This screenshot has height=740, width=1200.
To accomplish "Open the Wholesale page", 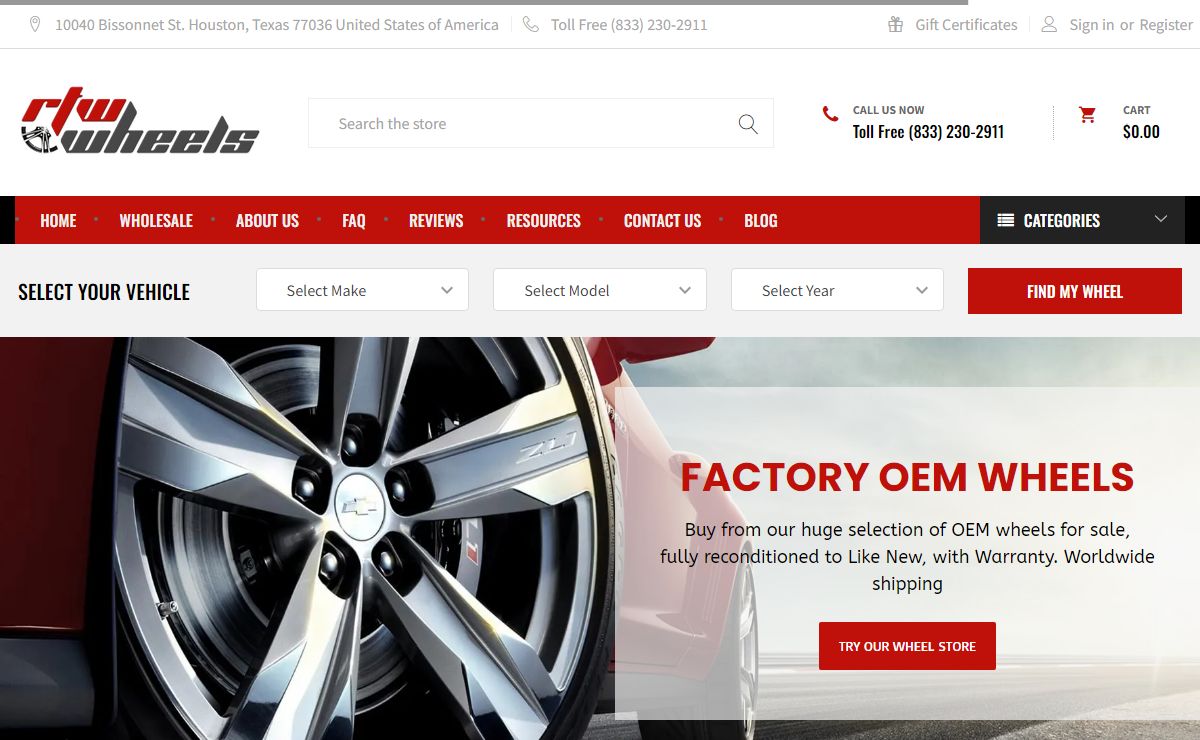I will [x=156, y=221].
